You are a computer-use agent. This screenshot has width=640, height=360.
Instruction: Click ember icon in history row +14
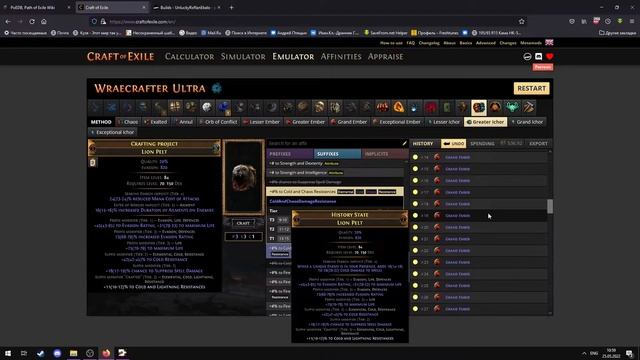(x=437, y=157)
